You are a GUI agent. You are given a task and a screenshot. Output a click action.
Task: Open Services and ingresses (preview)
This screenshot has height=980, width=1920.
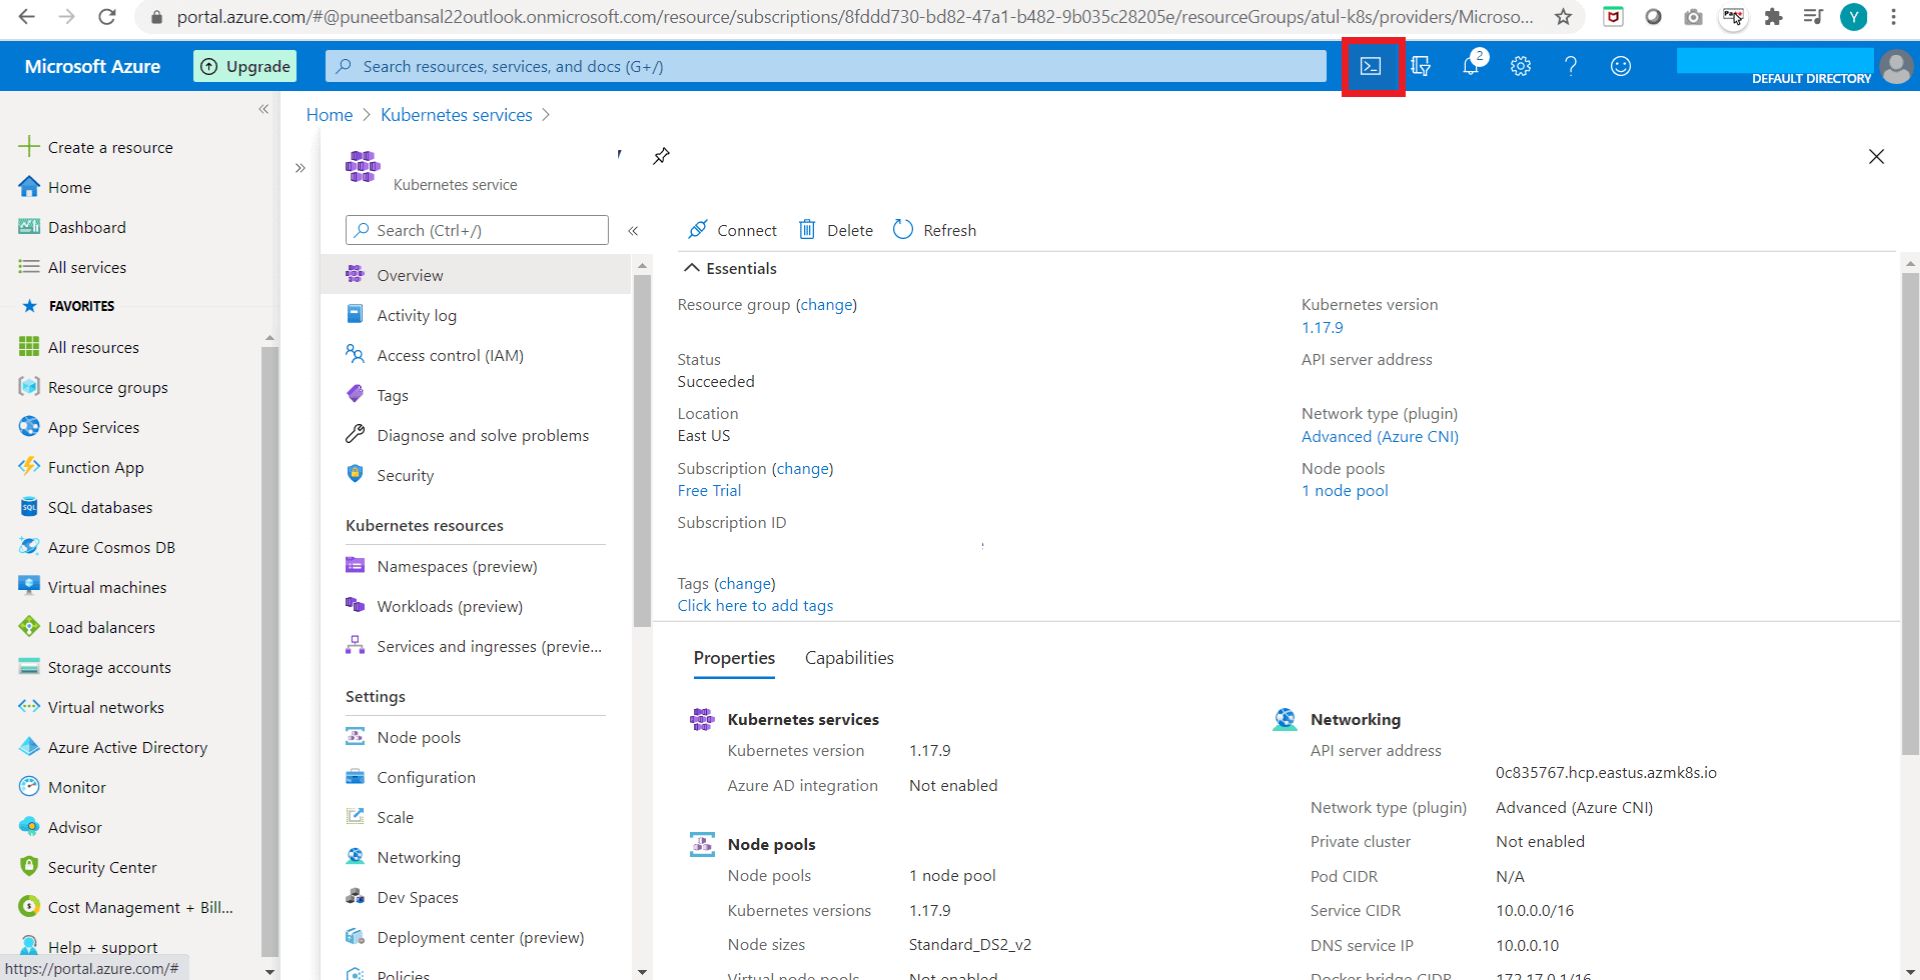click(x=473, y=646)
